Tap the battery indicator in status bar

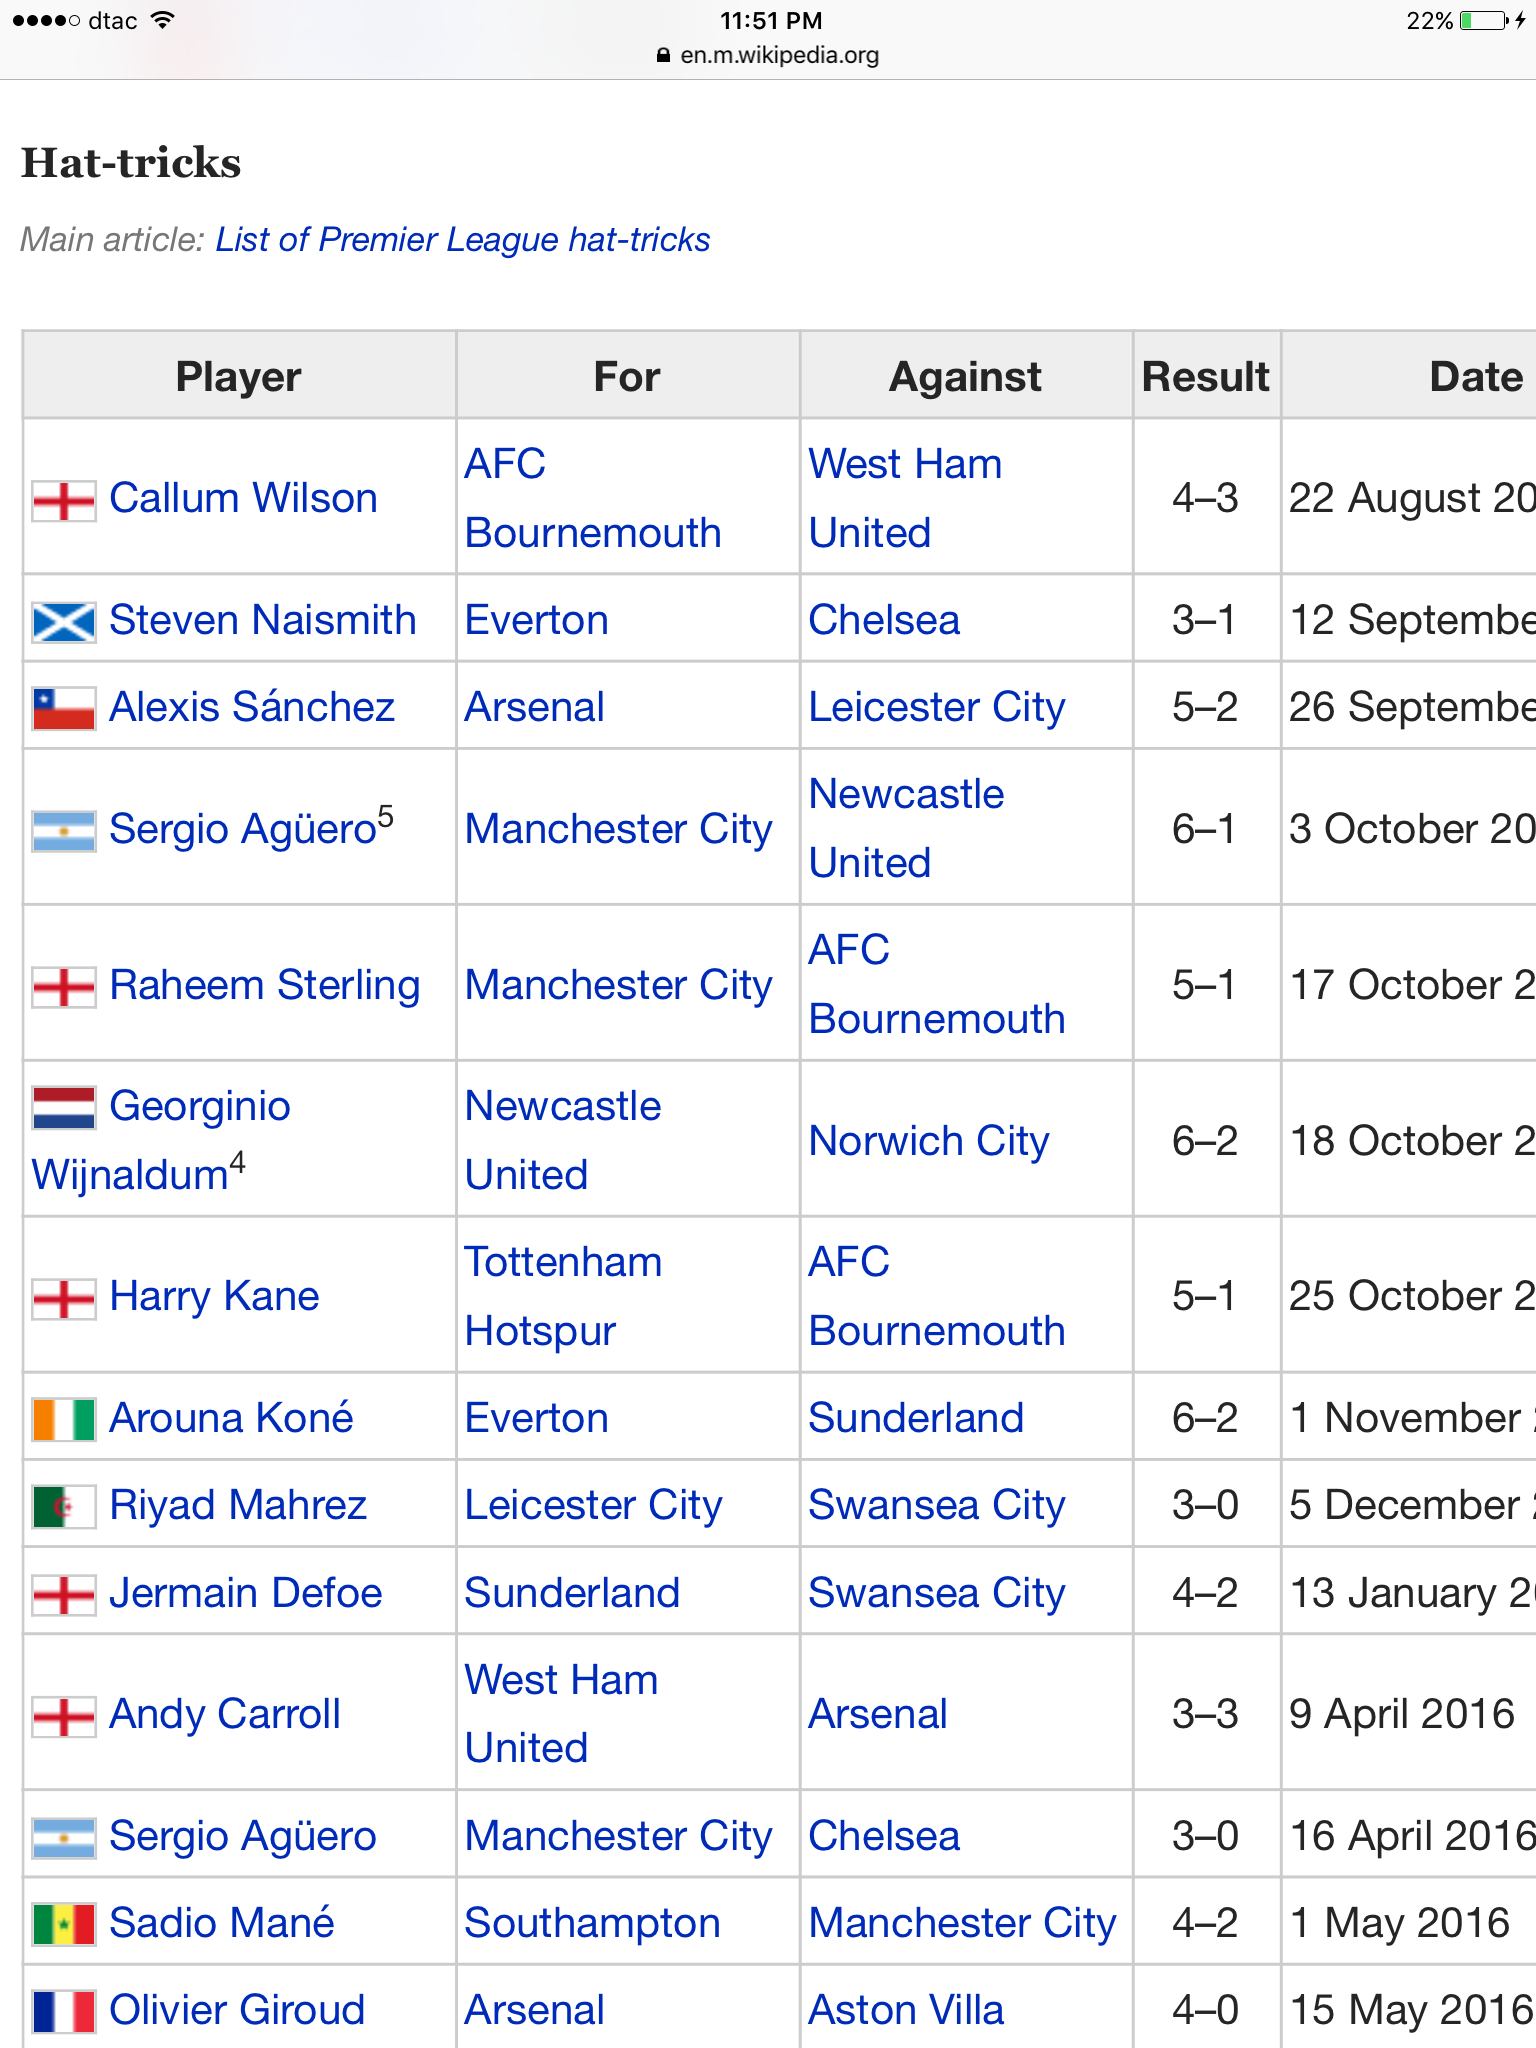pos(1484,21)
